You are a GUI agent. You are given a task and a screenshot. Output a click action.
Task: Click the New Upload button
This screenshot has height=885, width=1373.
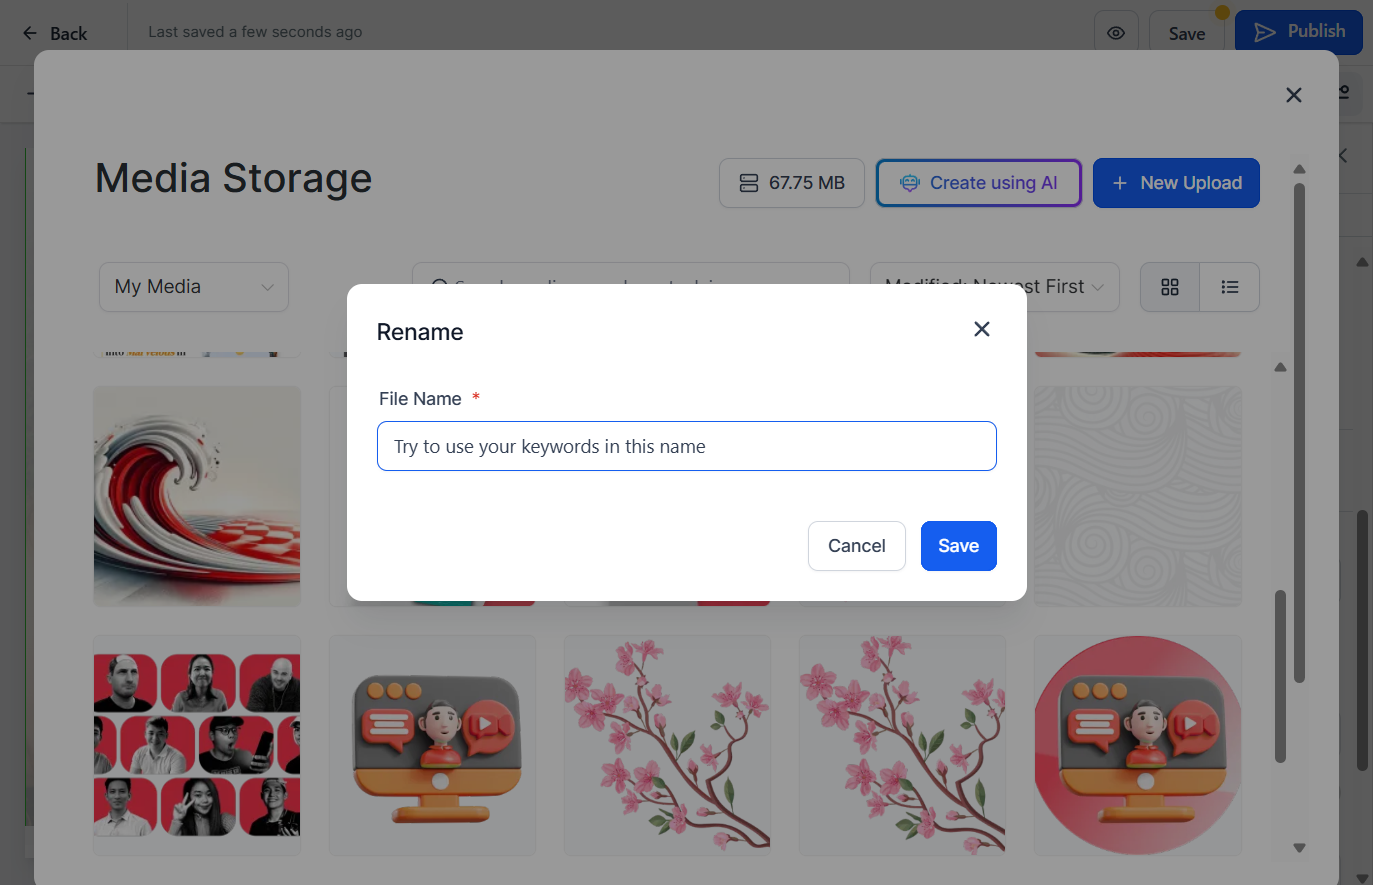click(x=1176, y=183)
